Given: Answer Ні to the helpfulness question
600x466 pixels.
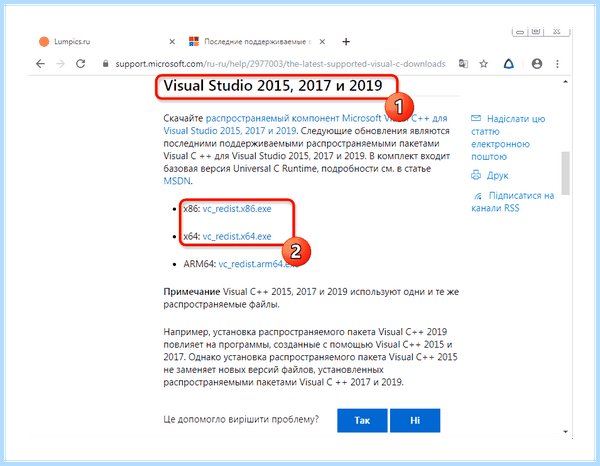Looking at the screenshot, I should point(415,420).
